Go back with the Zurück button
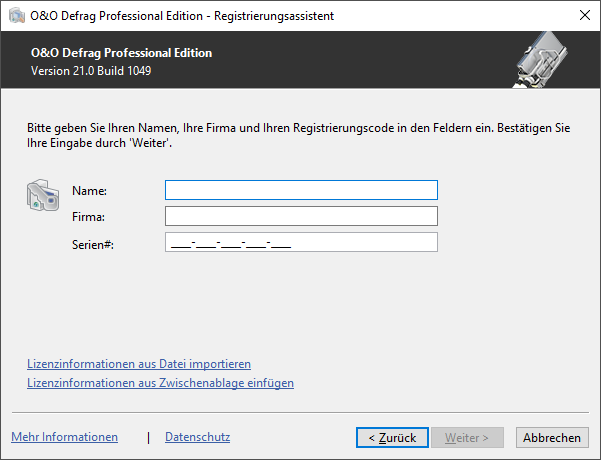The width and height of the screenshot is (601, 460). coord(392,438)
